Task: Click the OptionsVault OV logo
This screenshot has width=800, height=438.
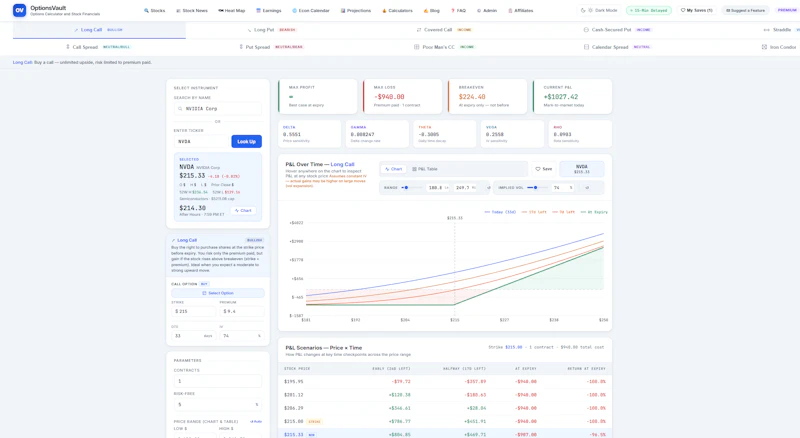Action: (19, 10)
